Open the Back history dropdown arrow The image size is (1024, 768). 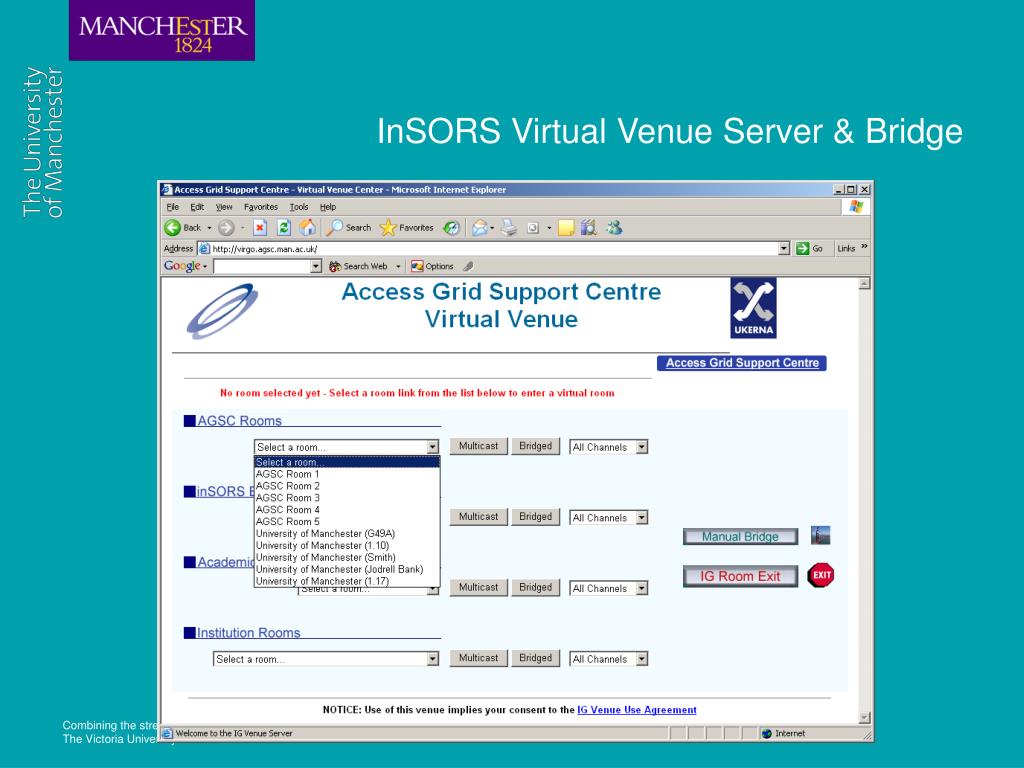point(210,228)
